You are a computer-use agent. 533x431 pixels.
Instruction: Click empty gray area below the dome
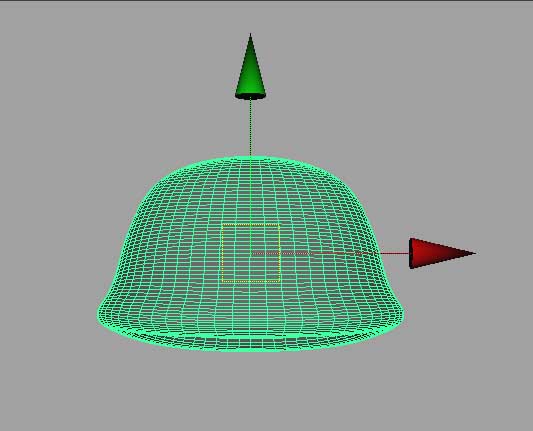(x=251, y=391)
